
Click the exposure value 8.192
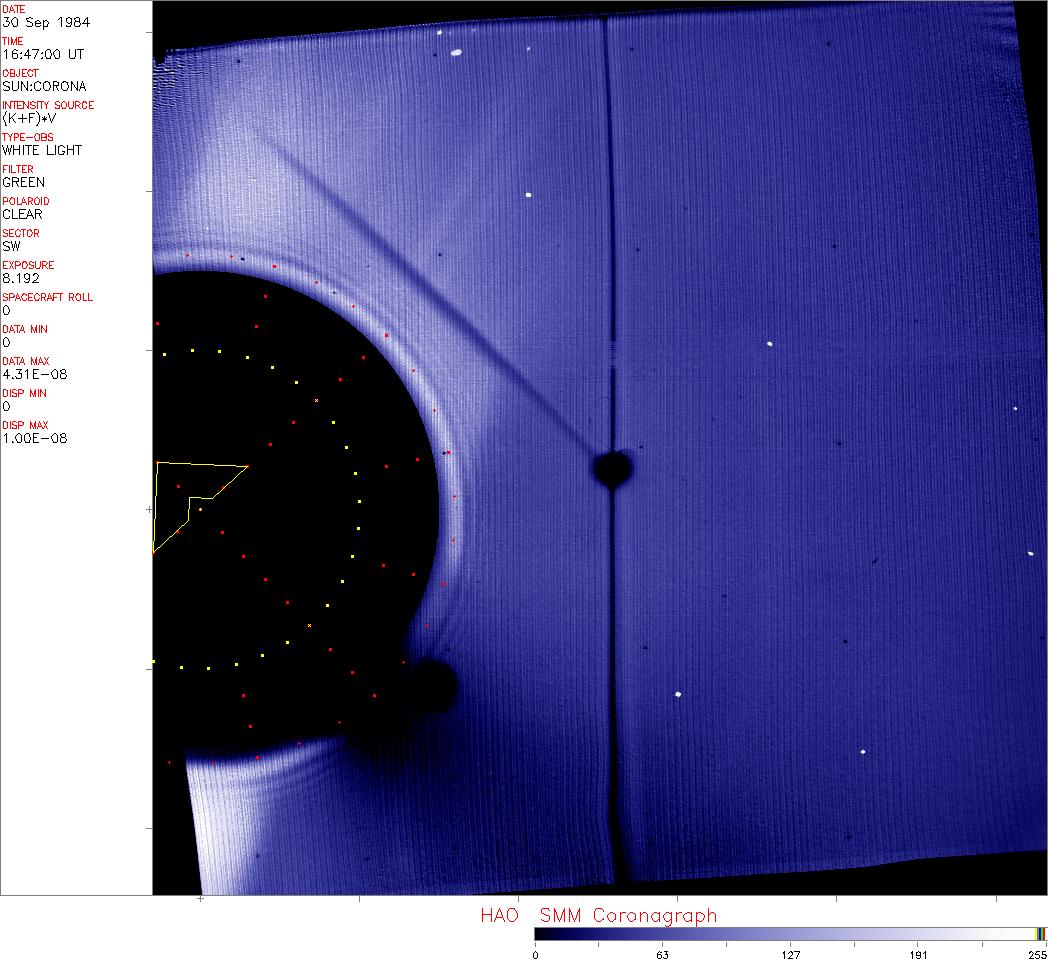(x=21, y=278)
